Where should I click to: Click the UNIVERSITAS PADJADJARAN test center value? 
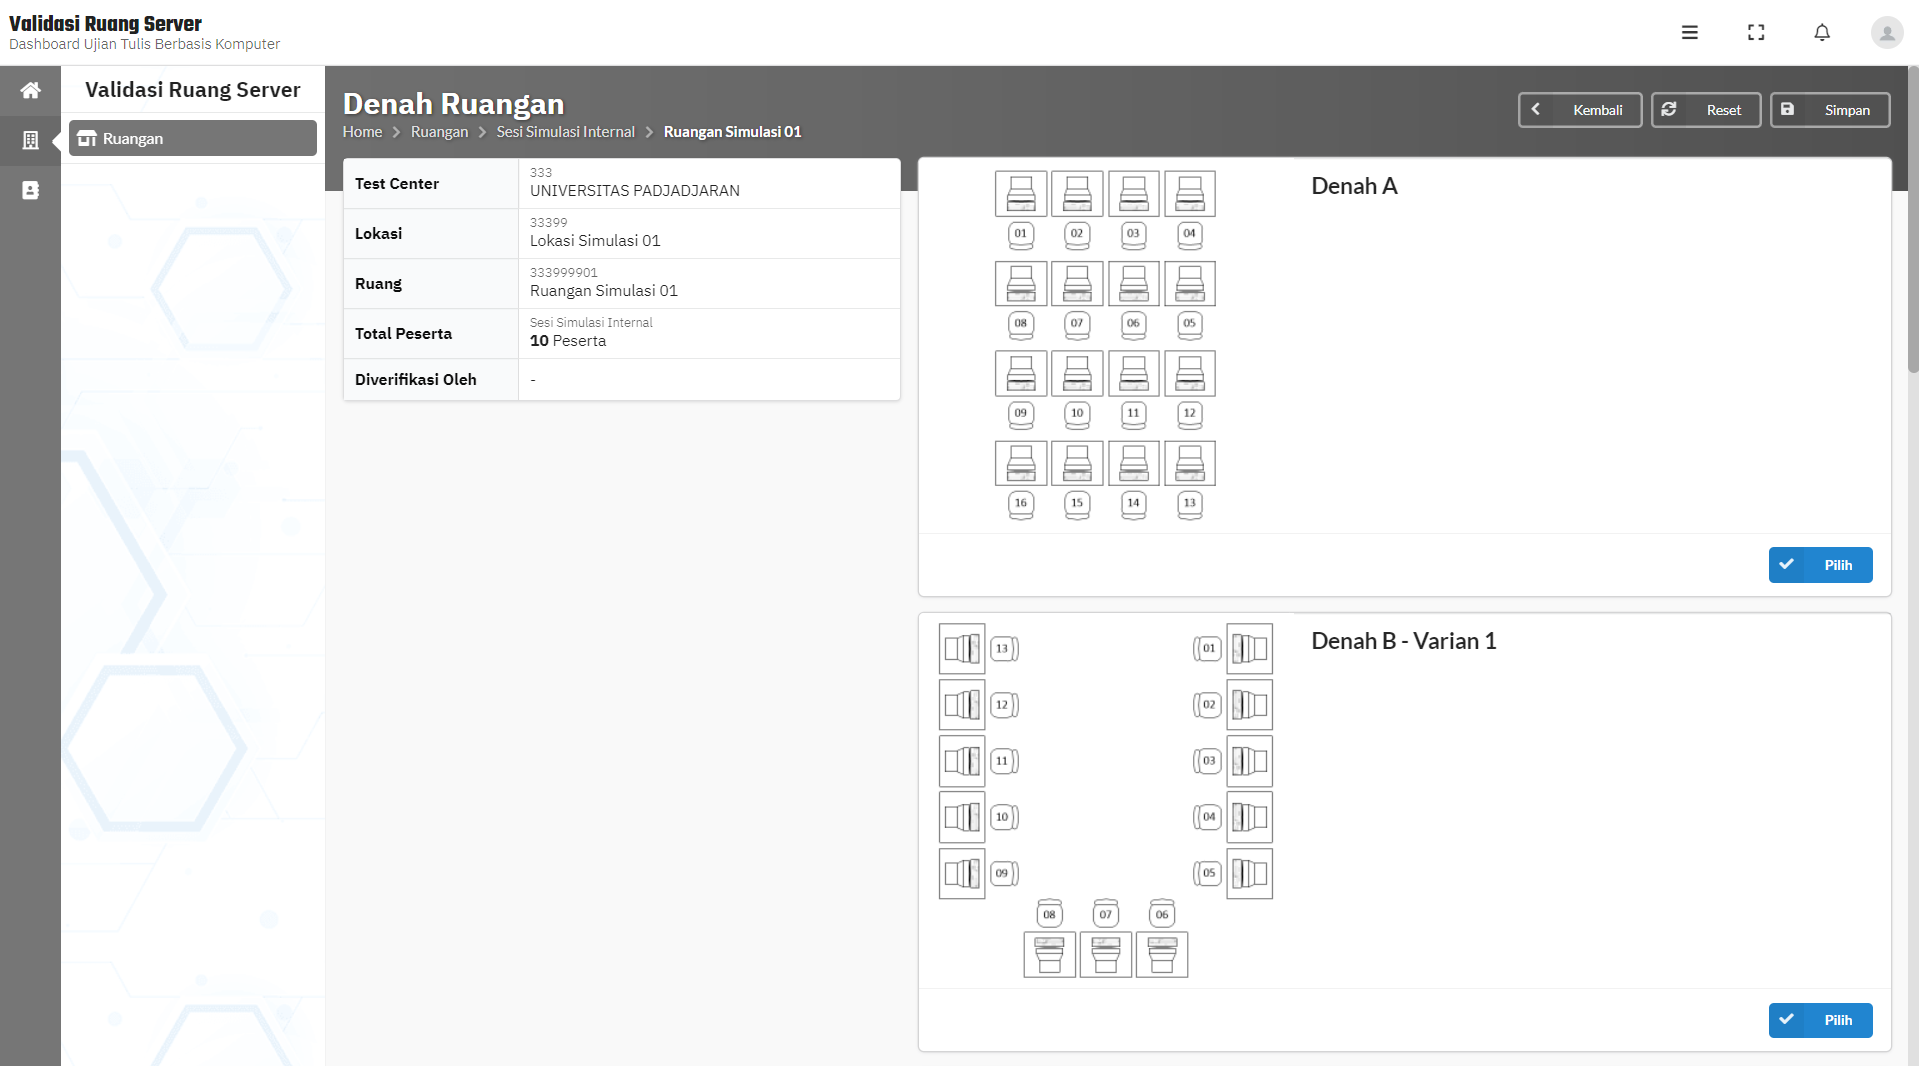pyautogui.click(x=635, y=191)
